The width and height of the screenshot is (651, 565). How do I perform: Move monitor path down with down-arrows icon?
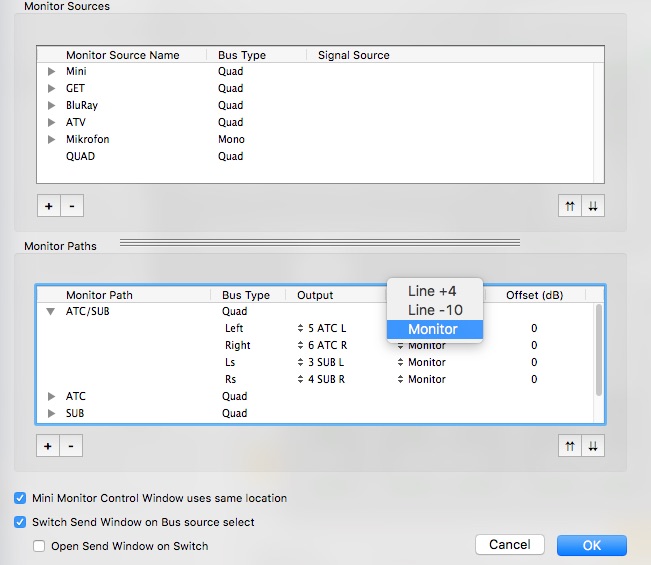pyautogui.click(x=593, y=446)
